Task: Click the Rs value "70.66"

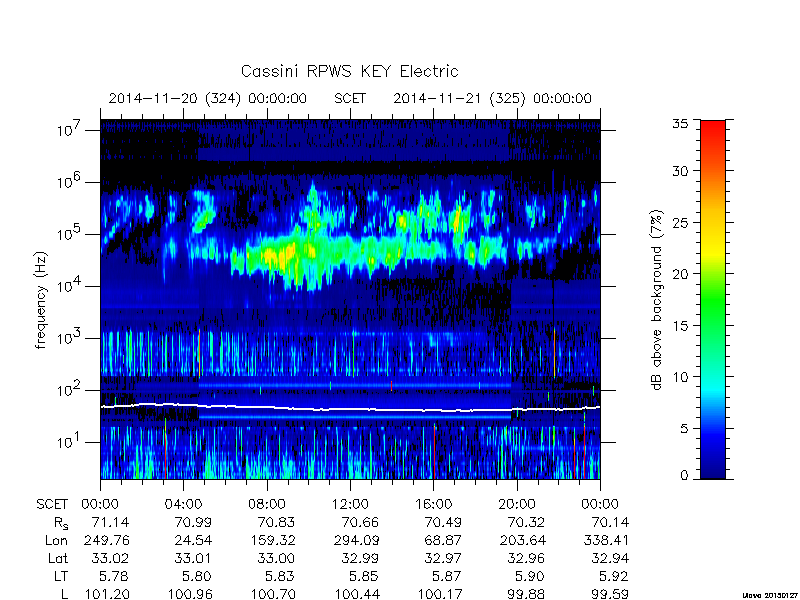Action: [x=360, y=522]
